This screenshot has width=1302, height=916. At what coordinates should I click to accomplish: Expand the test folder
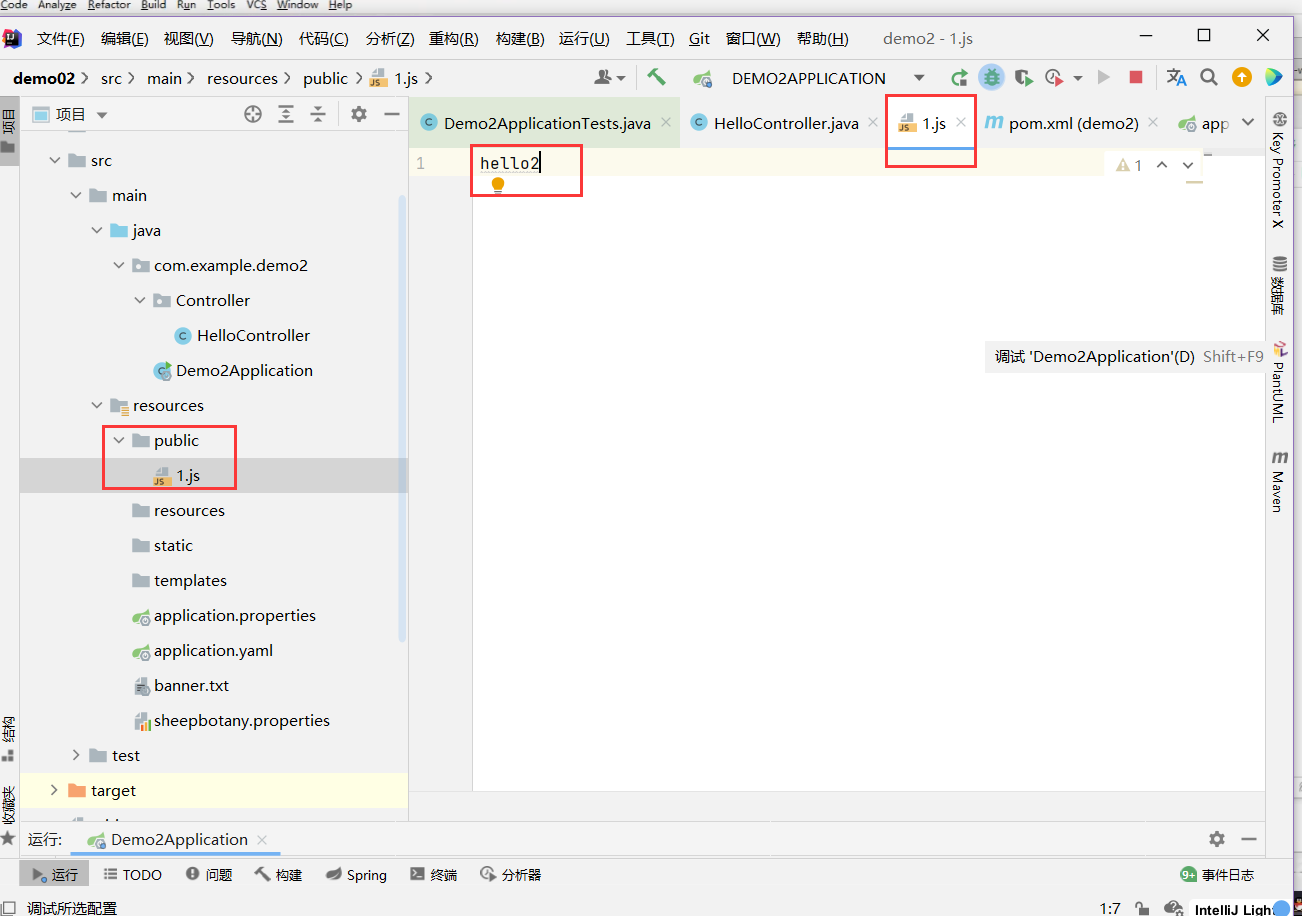point(76,755)
